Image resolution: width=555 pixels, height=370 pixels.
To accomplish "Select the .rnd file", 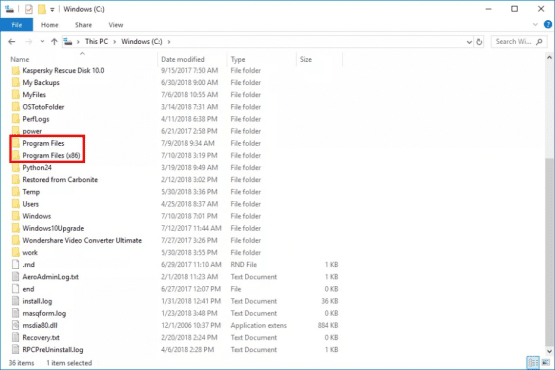I will 28,264.
